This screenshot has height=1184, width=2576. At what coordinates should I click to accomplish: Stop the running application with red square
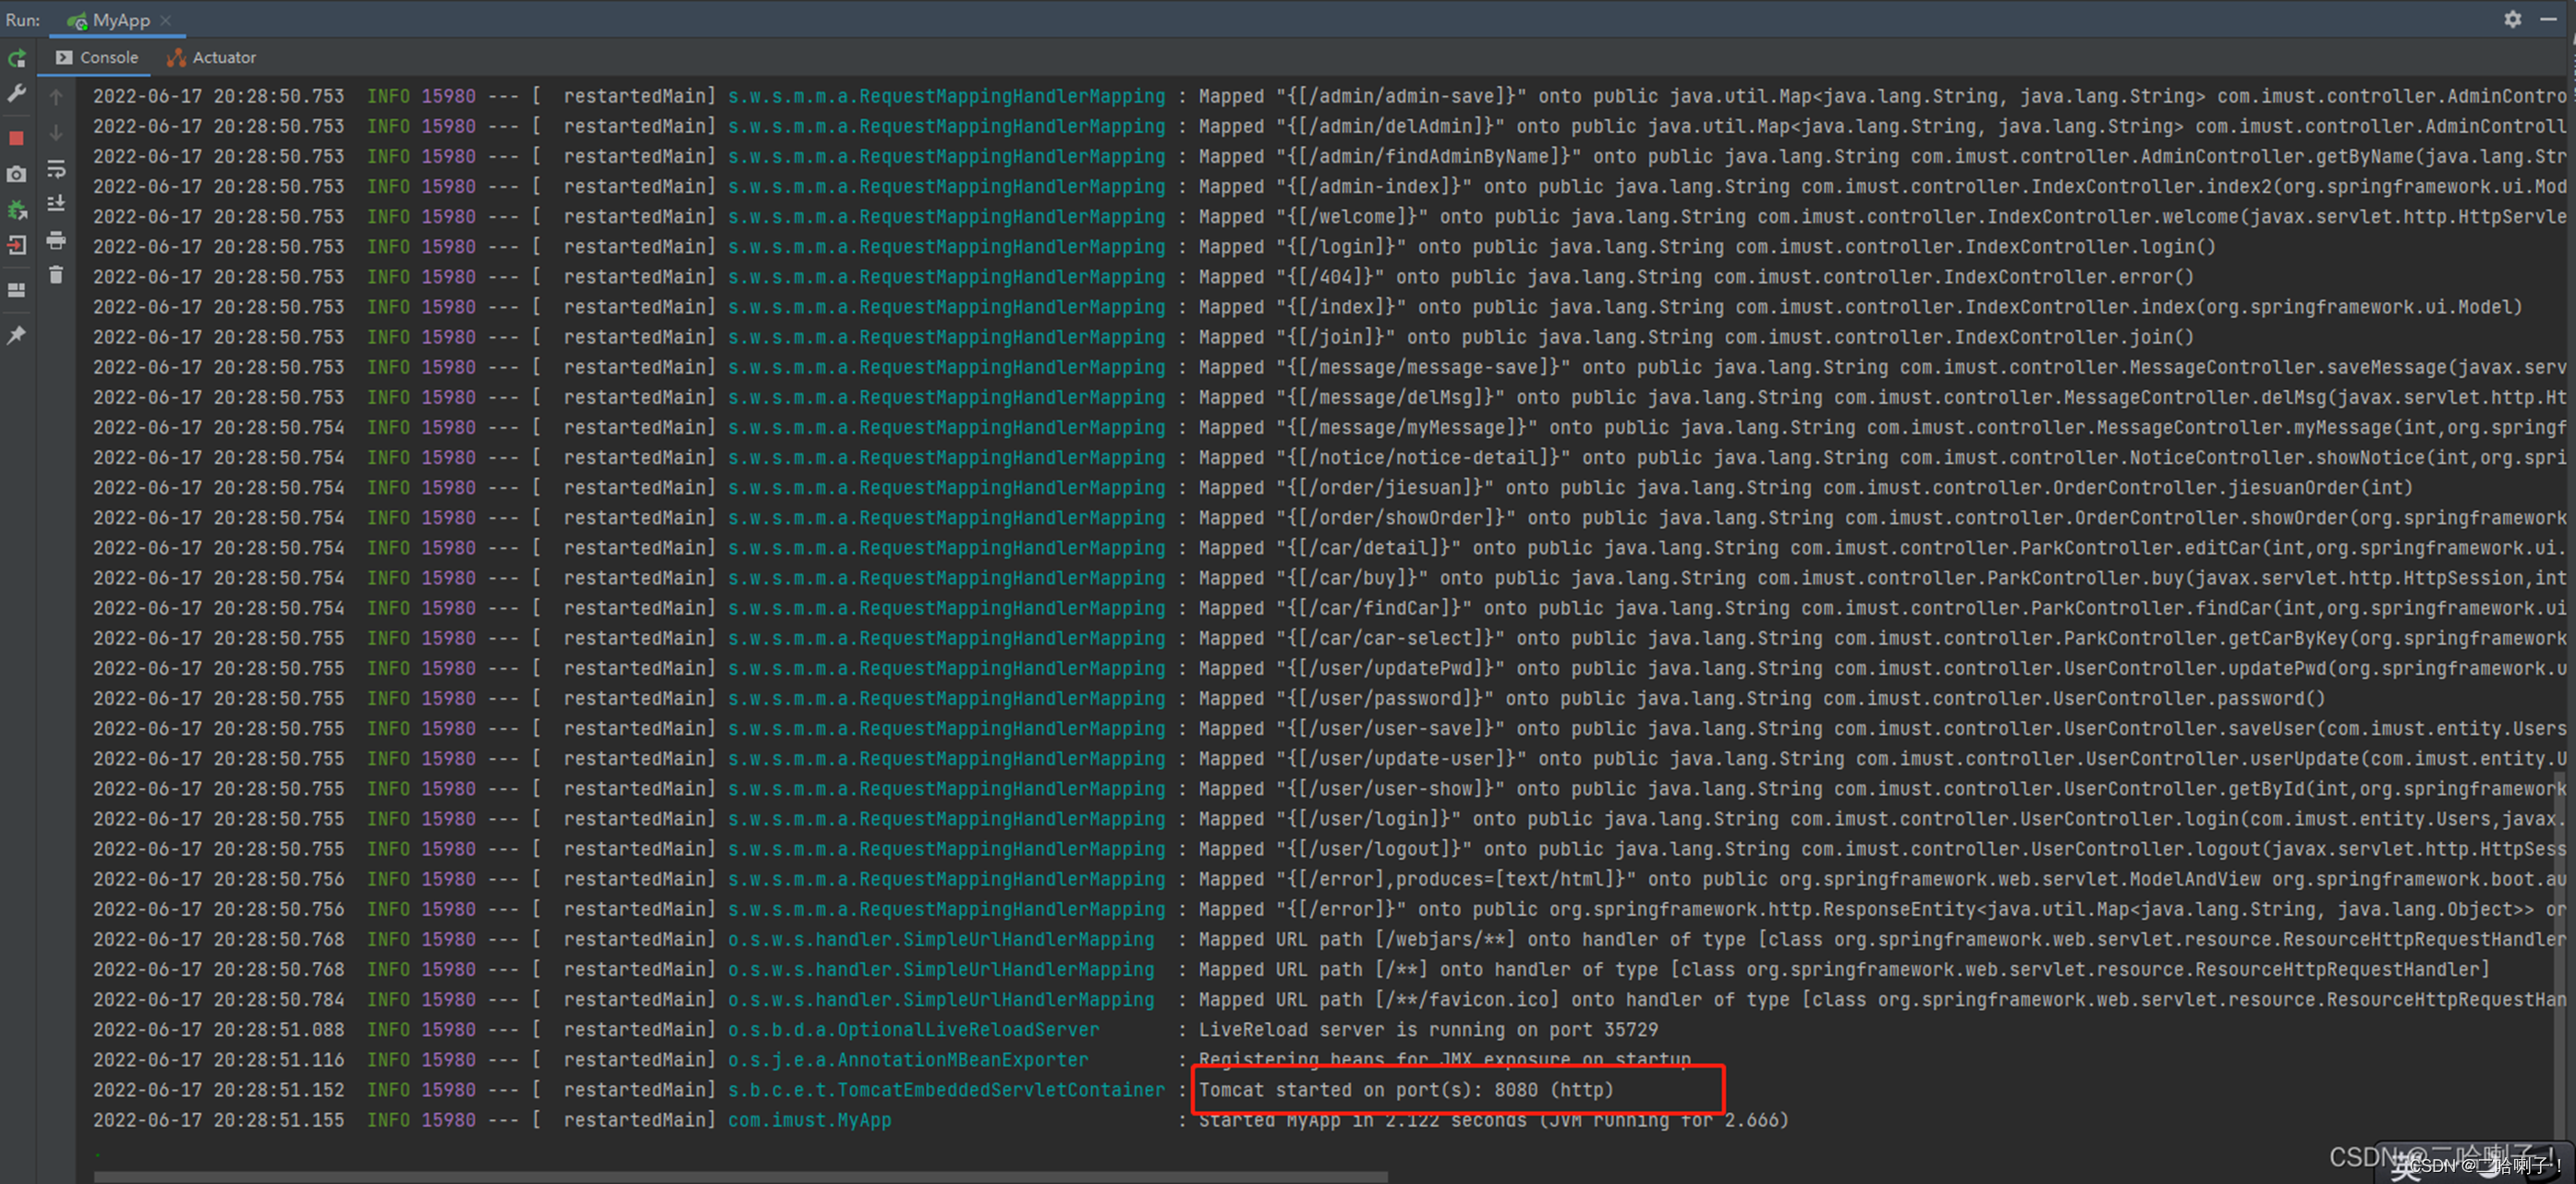click(x=17, y=138)
